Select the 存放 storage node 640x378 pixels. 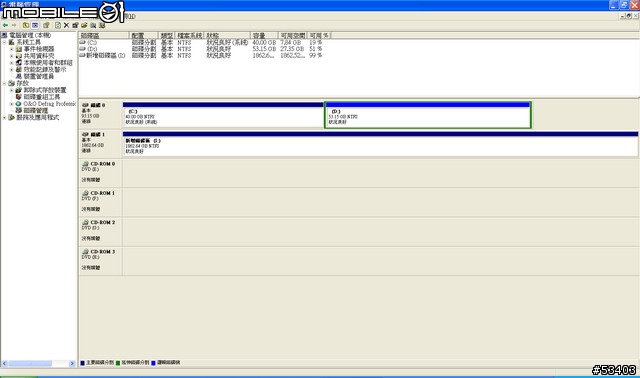[x=23, y=83]
